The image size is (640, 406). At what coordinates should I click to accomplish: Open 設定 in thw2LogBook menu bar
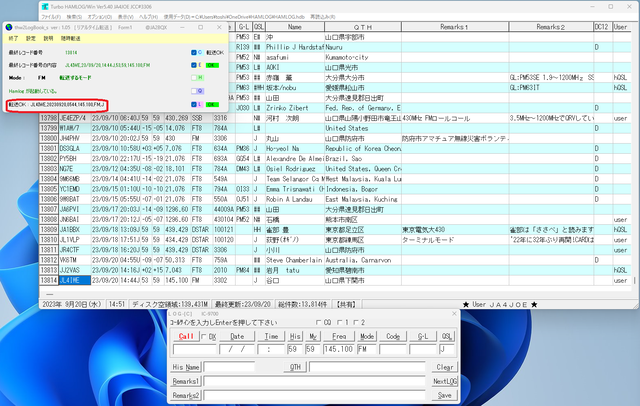[x=31, y=38]
